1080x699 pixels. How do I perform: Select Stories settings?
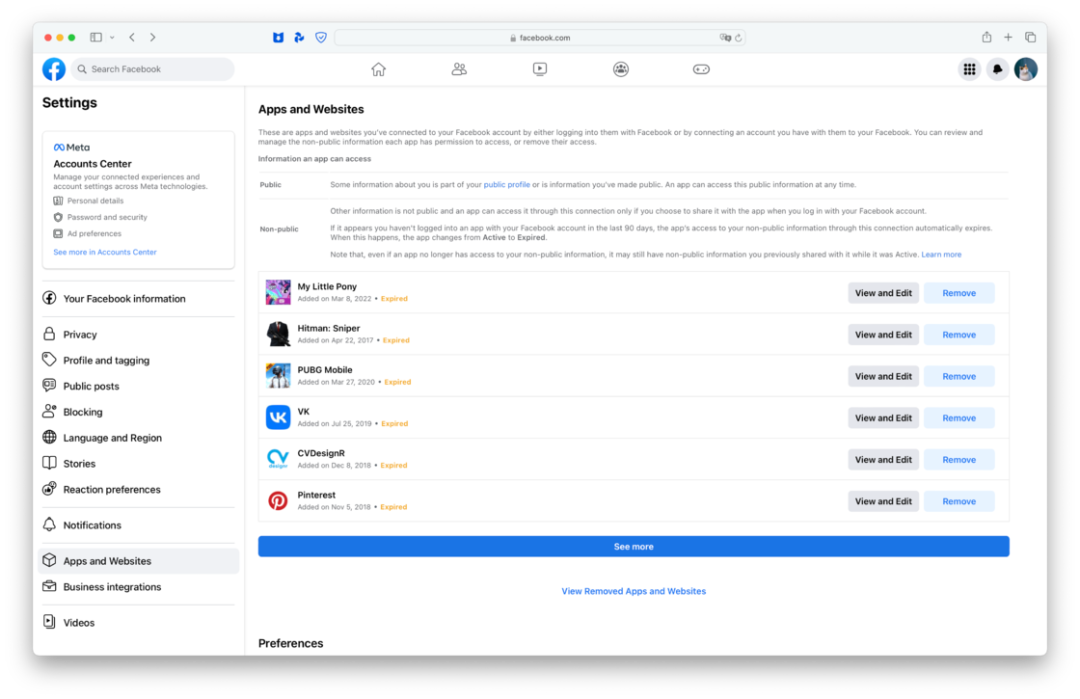(x=138, y=463)
